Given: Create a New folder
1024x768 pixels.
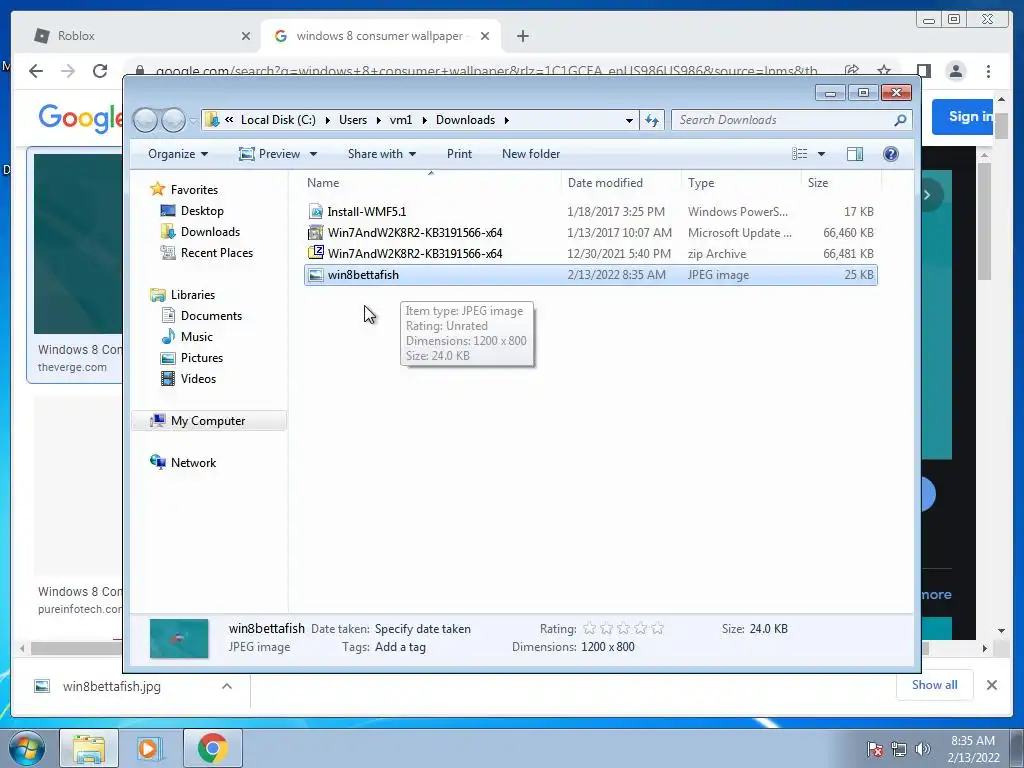Looking at the screenshot, I should tap(531, 154).
